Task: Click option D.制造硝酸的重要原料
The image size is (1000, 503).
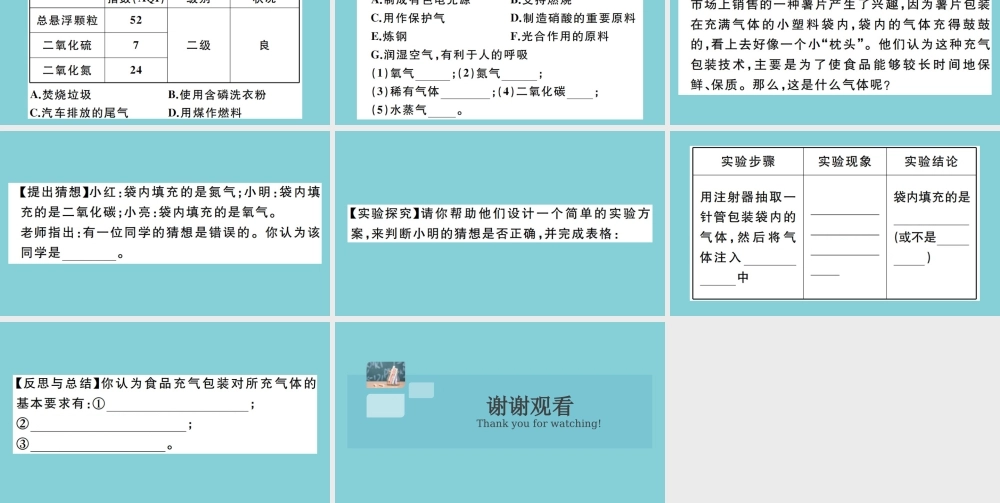Action: tap(573, 18)
